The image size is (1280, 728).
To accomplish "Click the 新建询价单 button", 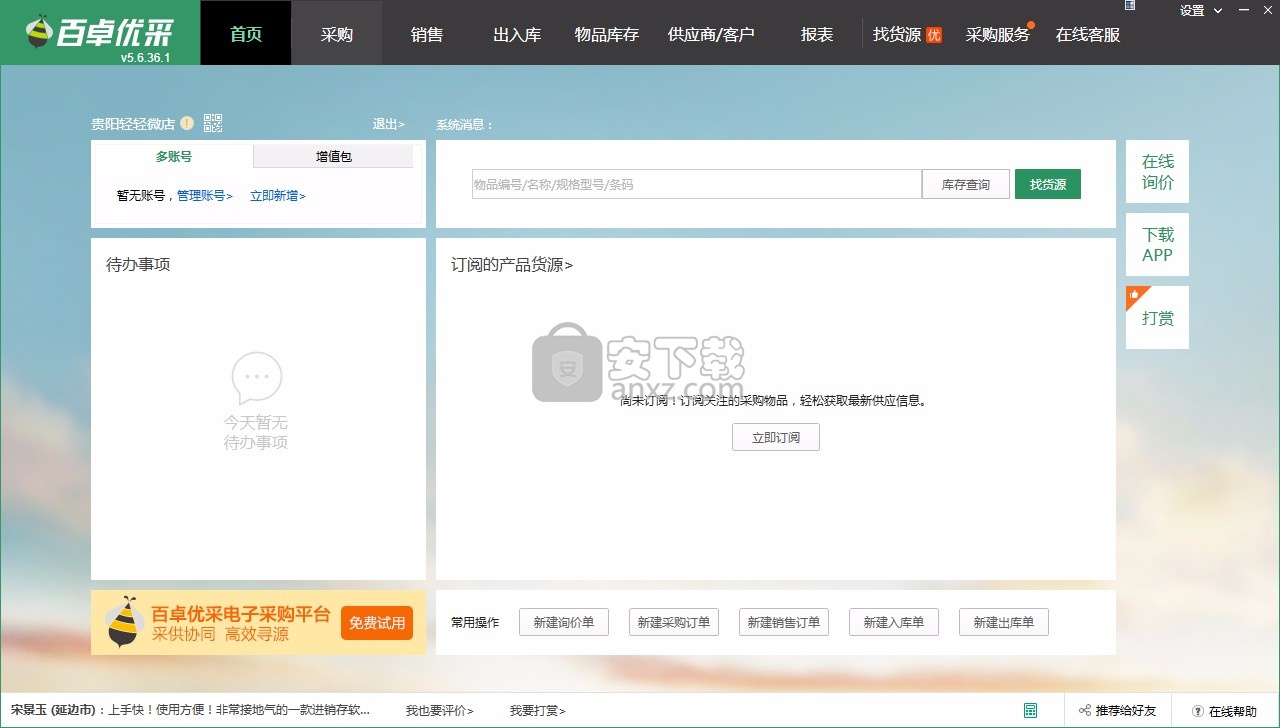I will pos(564,622).
